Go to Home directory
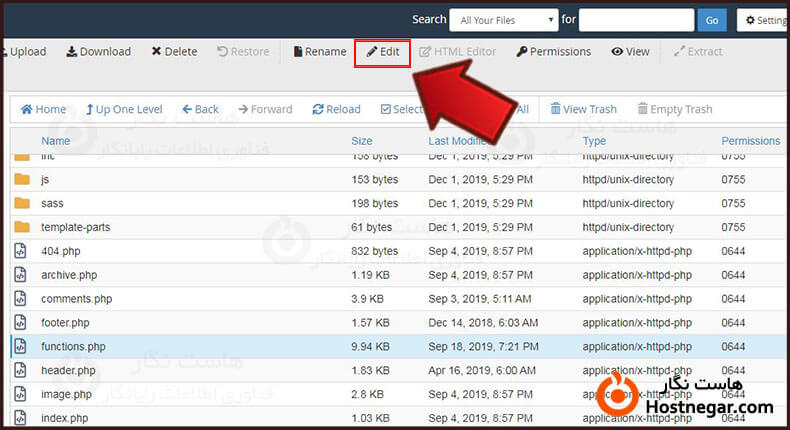This screenshot has width=790, height=430. [x=43, y=110]
